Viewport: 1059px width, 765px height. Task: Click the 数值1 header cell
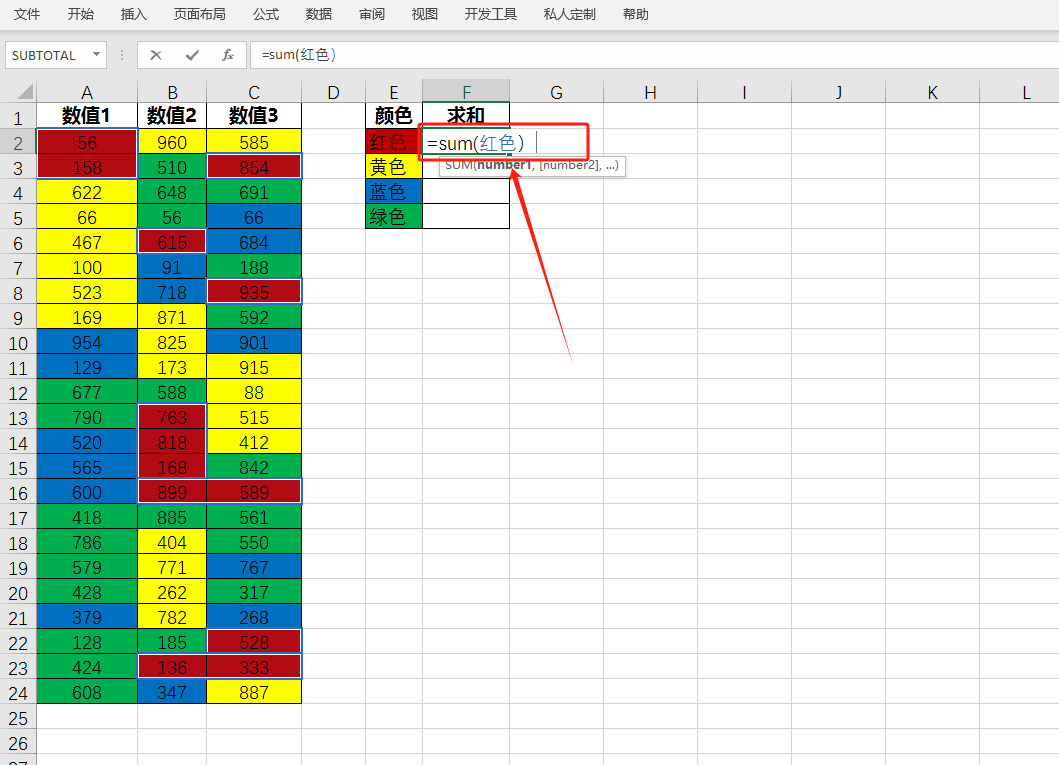(87, 116)
